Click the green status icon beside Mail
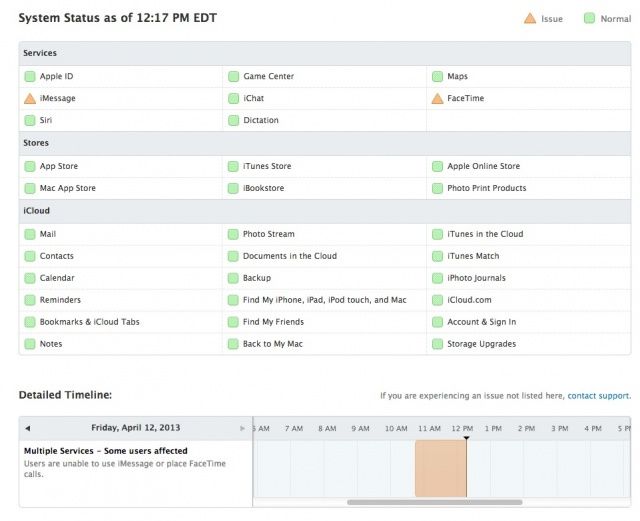The height and width of the screenshot is (521, 640). pyautogui.click(x=30, y=234)
